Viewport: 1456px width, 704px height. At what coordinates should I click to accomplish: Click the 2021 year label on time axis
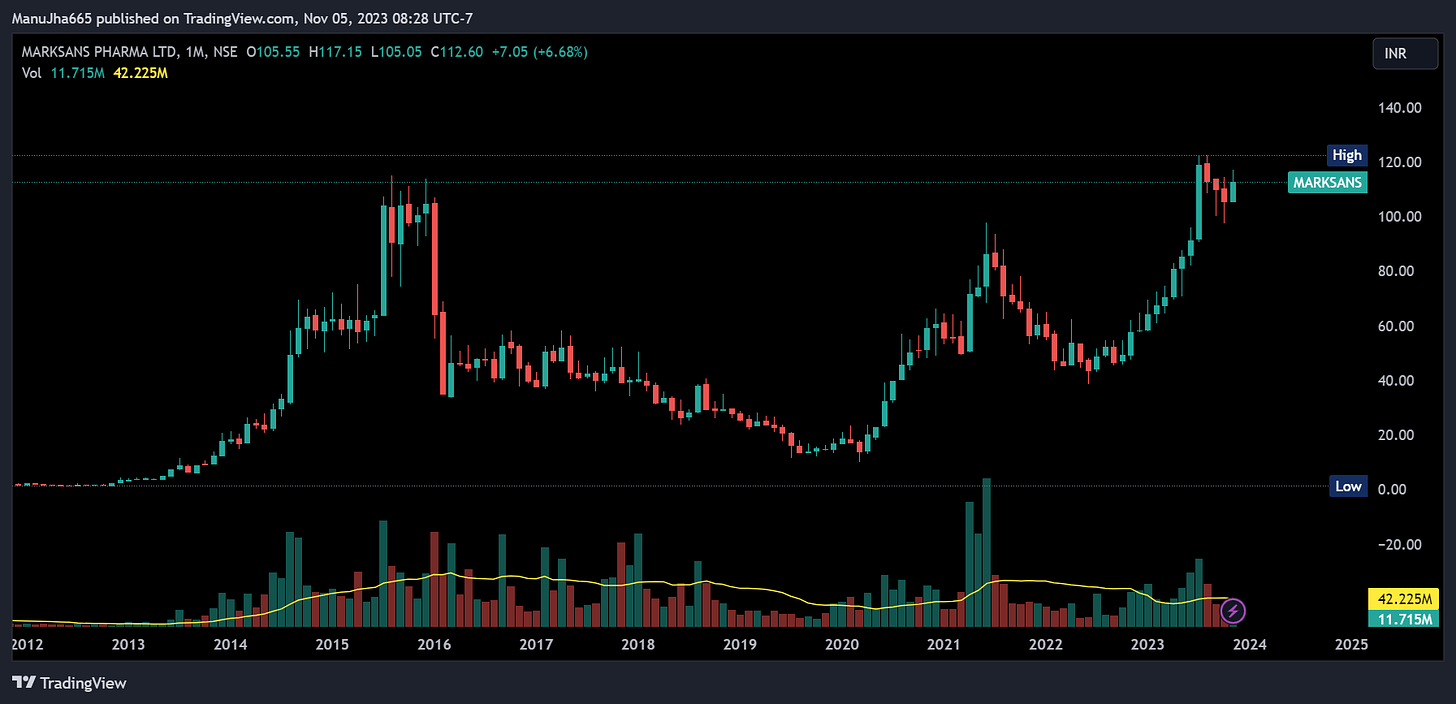point(943,645)
